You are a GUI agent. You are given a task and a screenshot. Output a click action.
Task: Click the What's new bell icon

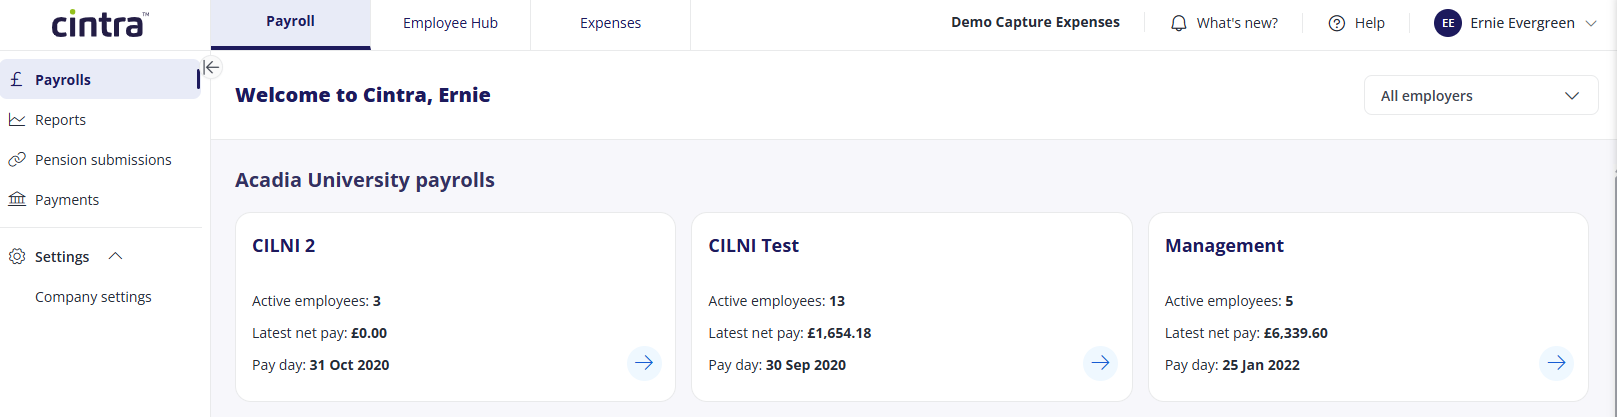click(1179, 23)
